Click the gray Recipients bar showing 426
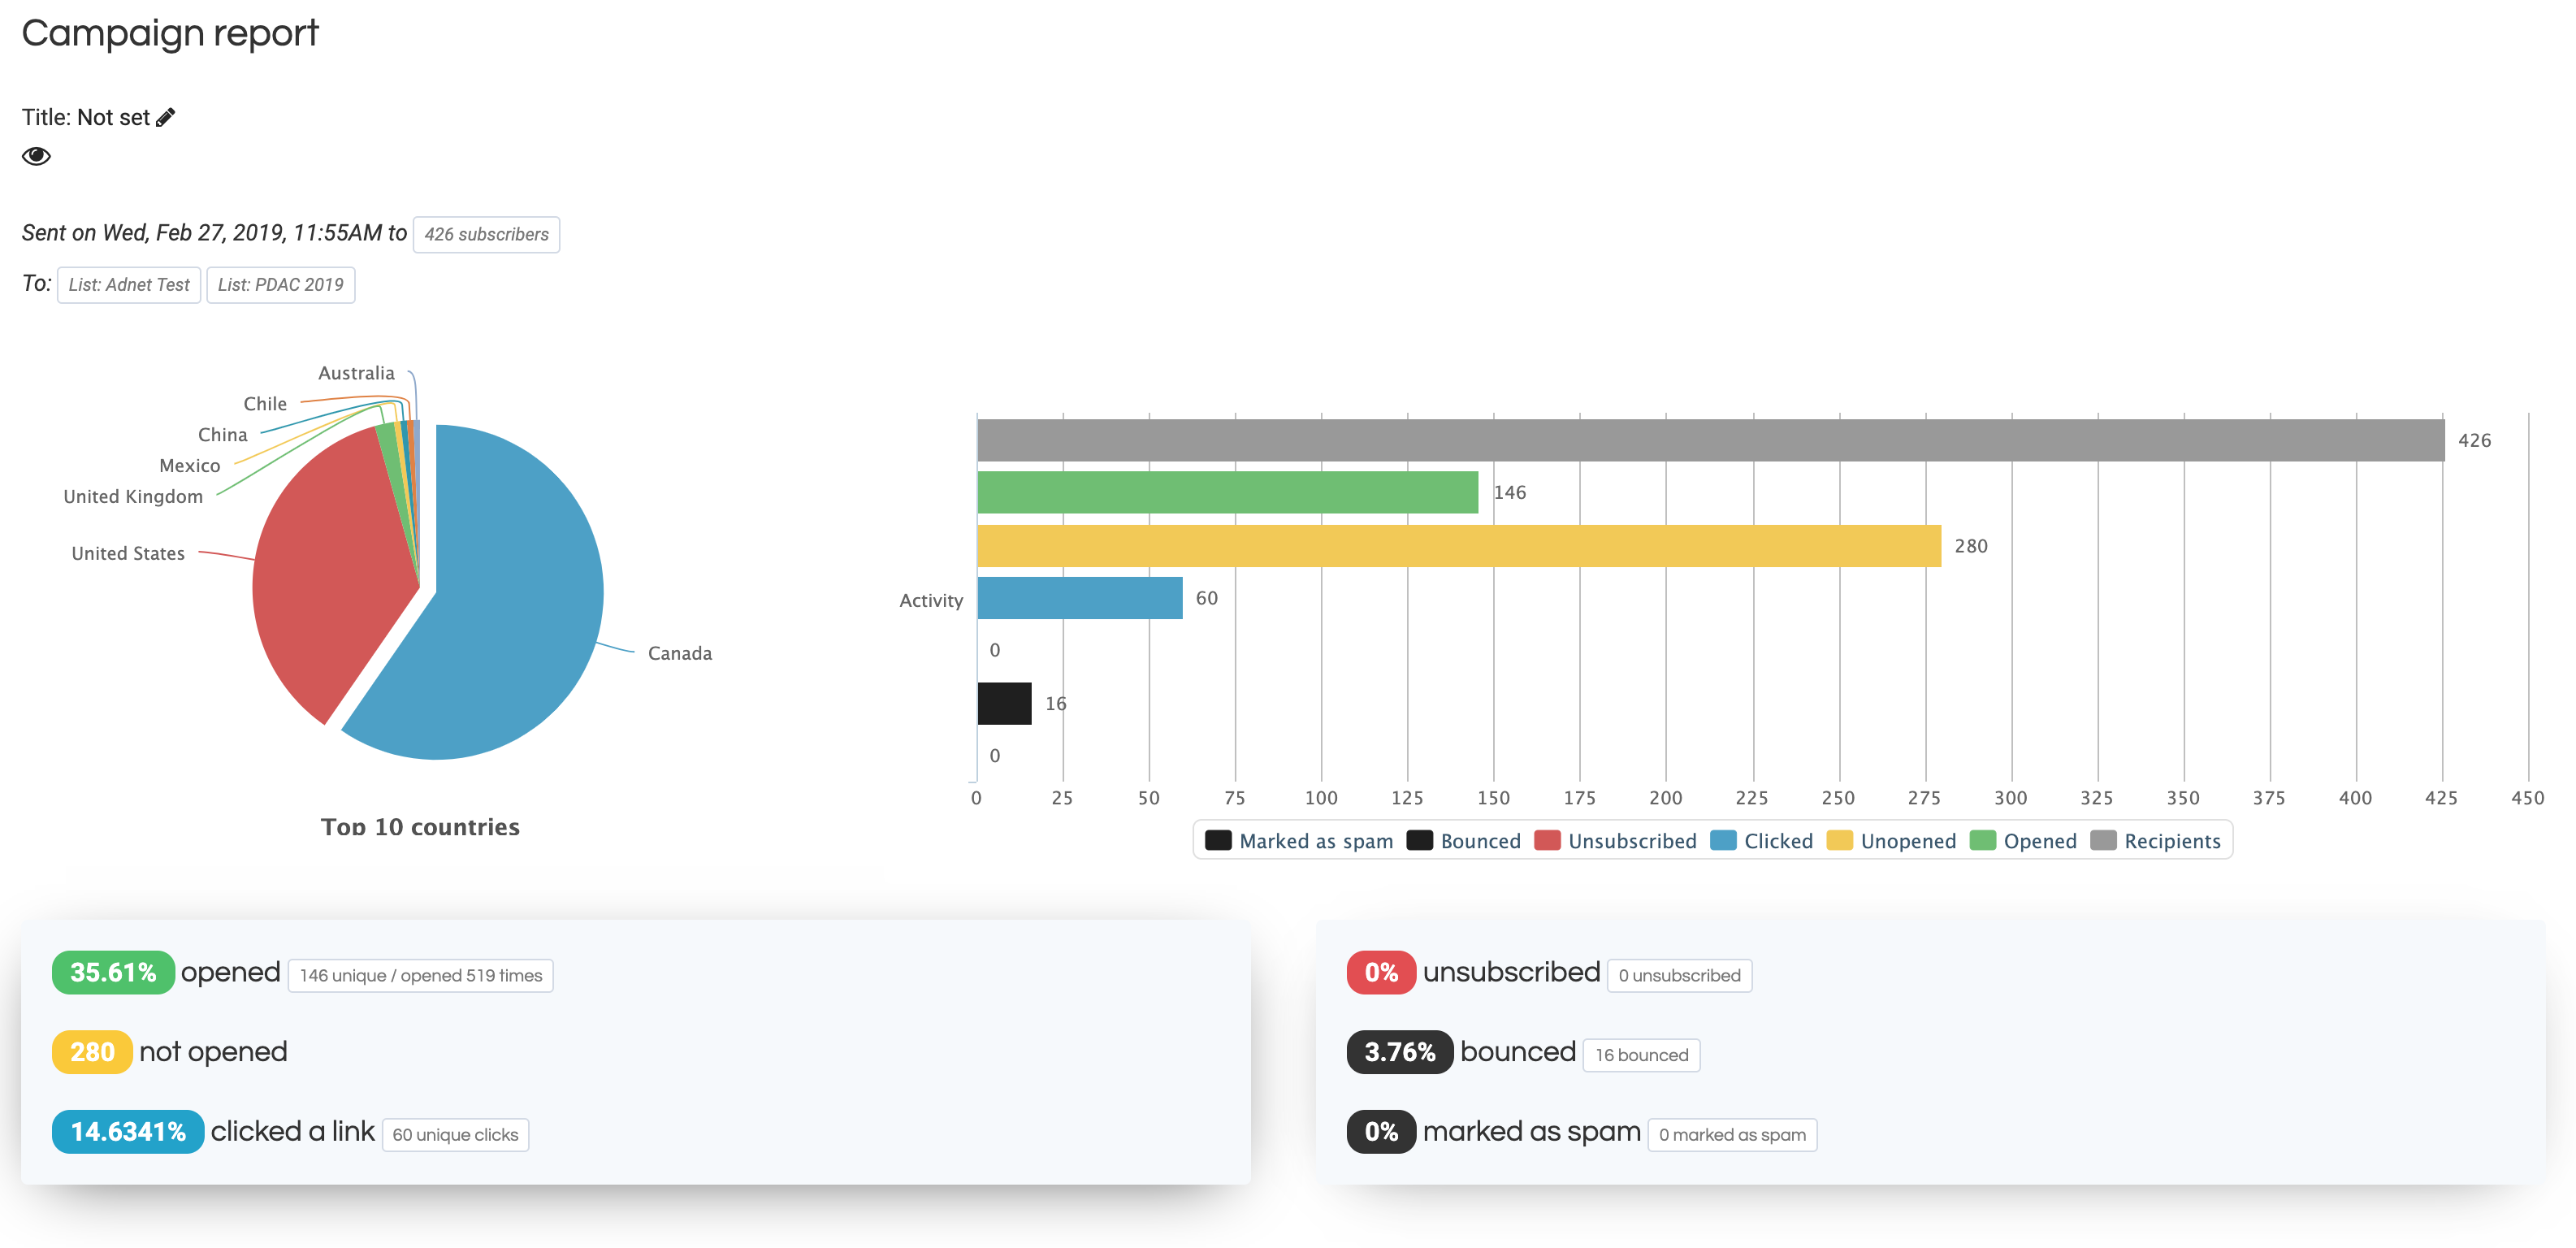Viewport: 2576px width, 1248px height. [1710, 440]
